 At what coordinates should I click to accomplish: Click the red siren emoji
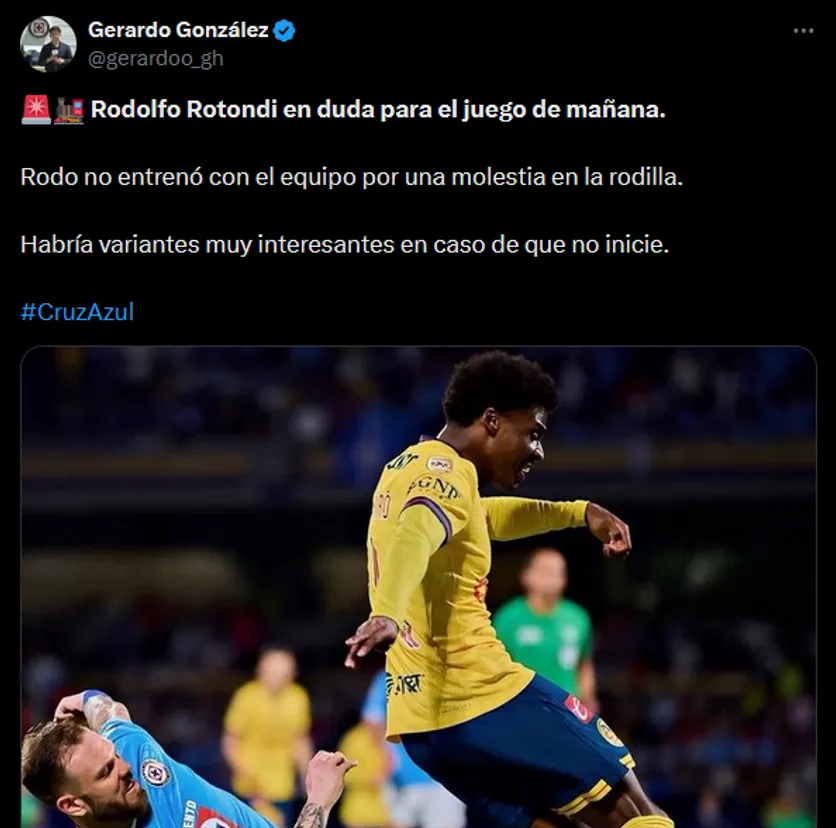tap(36, 109)
